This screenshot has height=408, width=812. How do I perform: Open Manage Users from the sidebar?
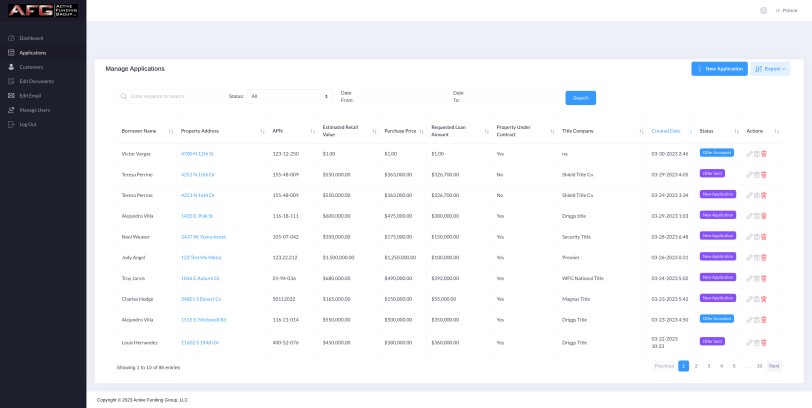pyautogui.click(x=34, y=110)
